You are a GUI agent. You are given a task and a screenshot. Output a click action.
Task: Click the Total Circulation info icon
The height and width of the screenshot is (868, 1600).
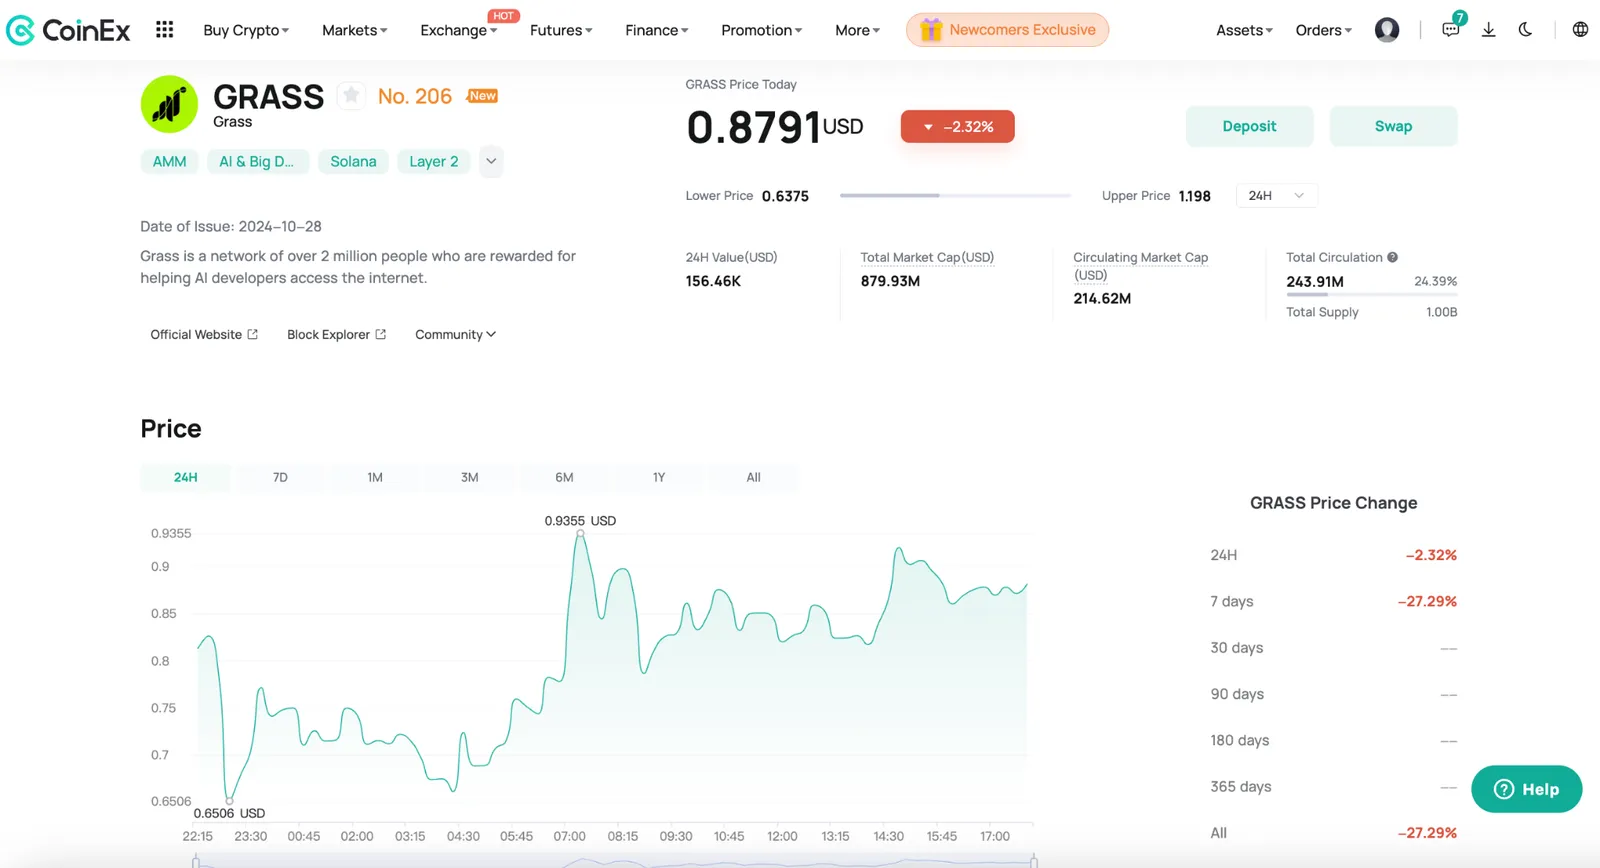pyautogui.click(x=1392, y=257)
